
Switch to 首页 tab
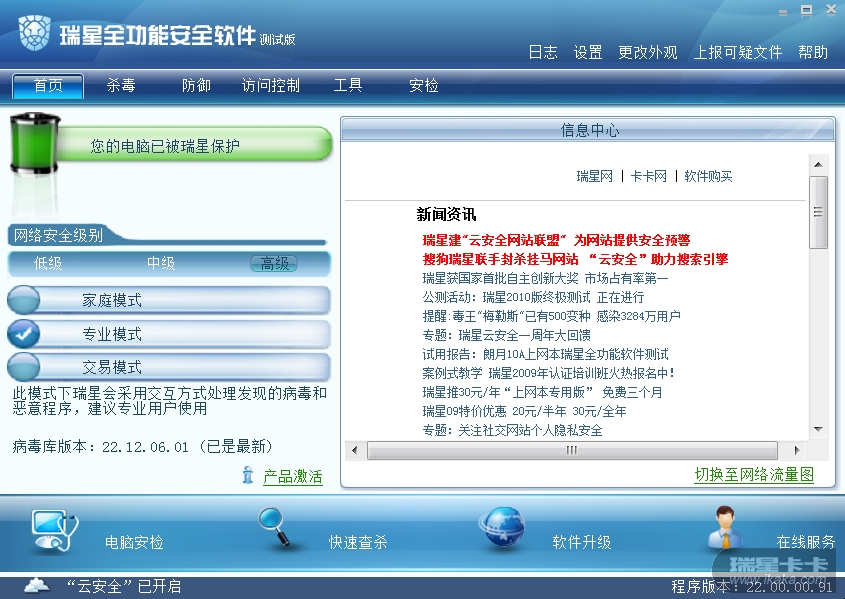pyautogui.click(x=48, y=86)
